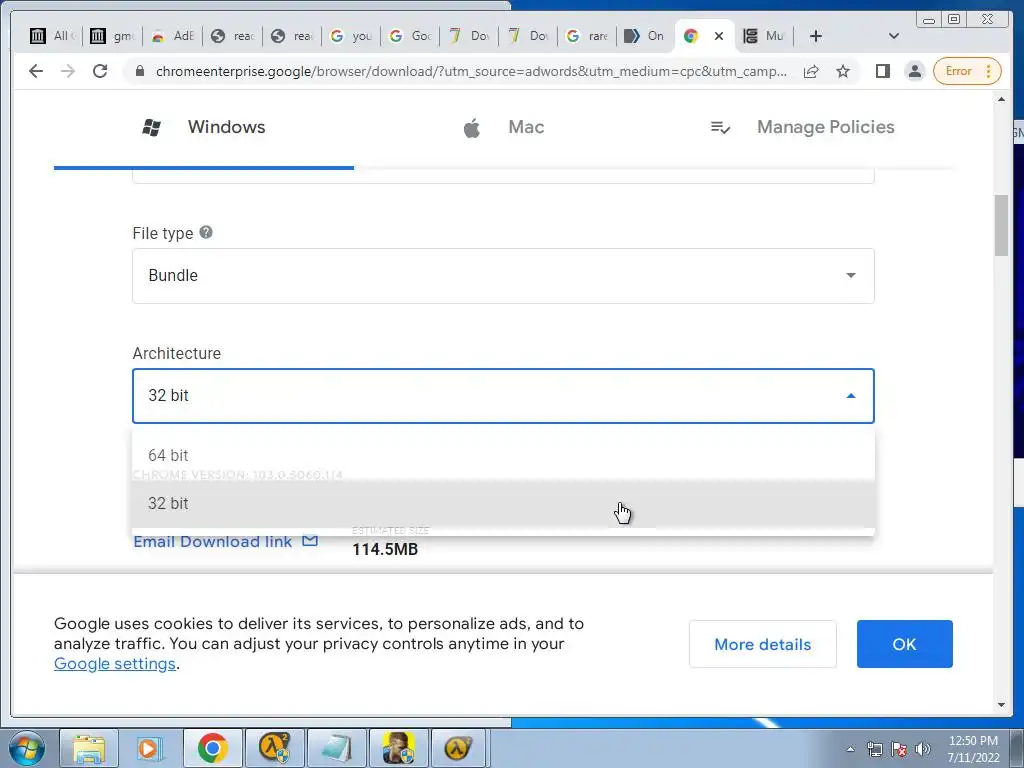This screenshot has height=768, width=1024.
Task: Switch to the 'AdE' tab
Action: (172, 36)
